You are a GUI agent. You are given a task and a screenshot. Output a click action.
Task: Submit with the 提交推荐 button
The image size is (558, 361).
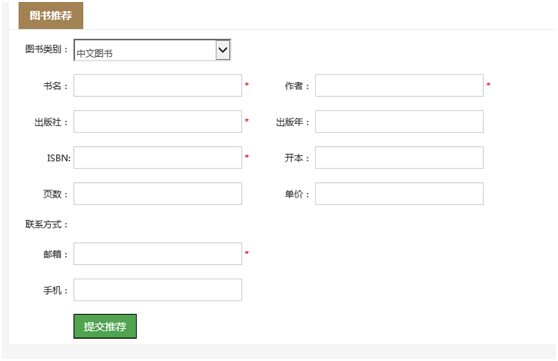(105, 326)
